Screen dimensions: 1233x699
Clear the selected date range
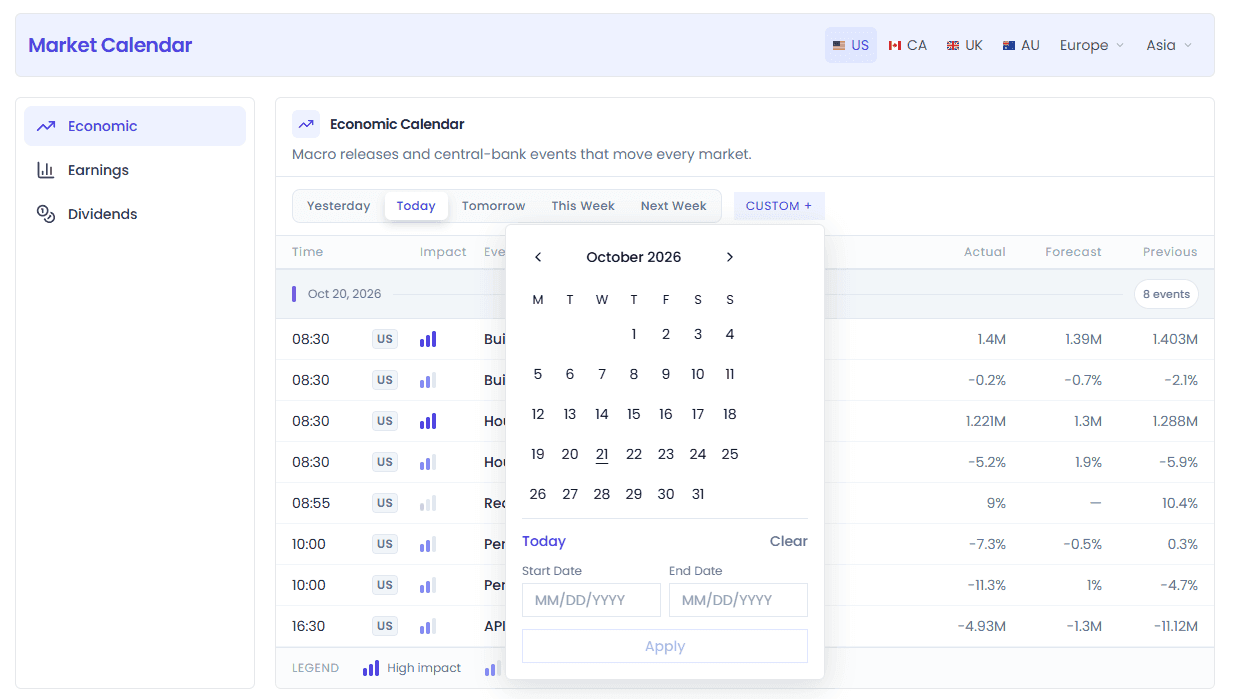(x=788, y=541)
